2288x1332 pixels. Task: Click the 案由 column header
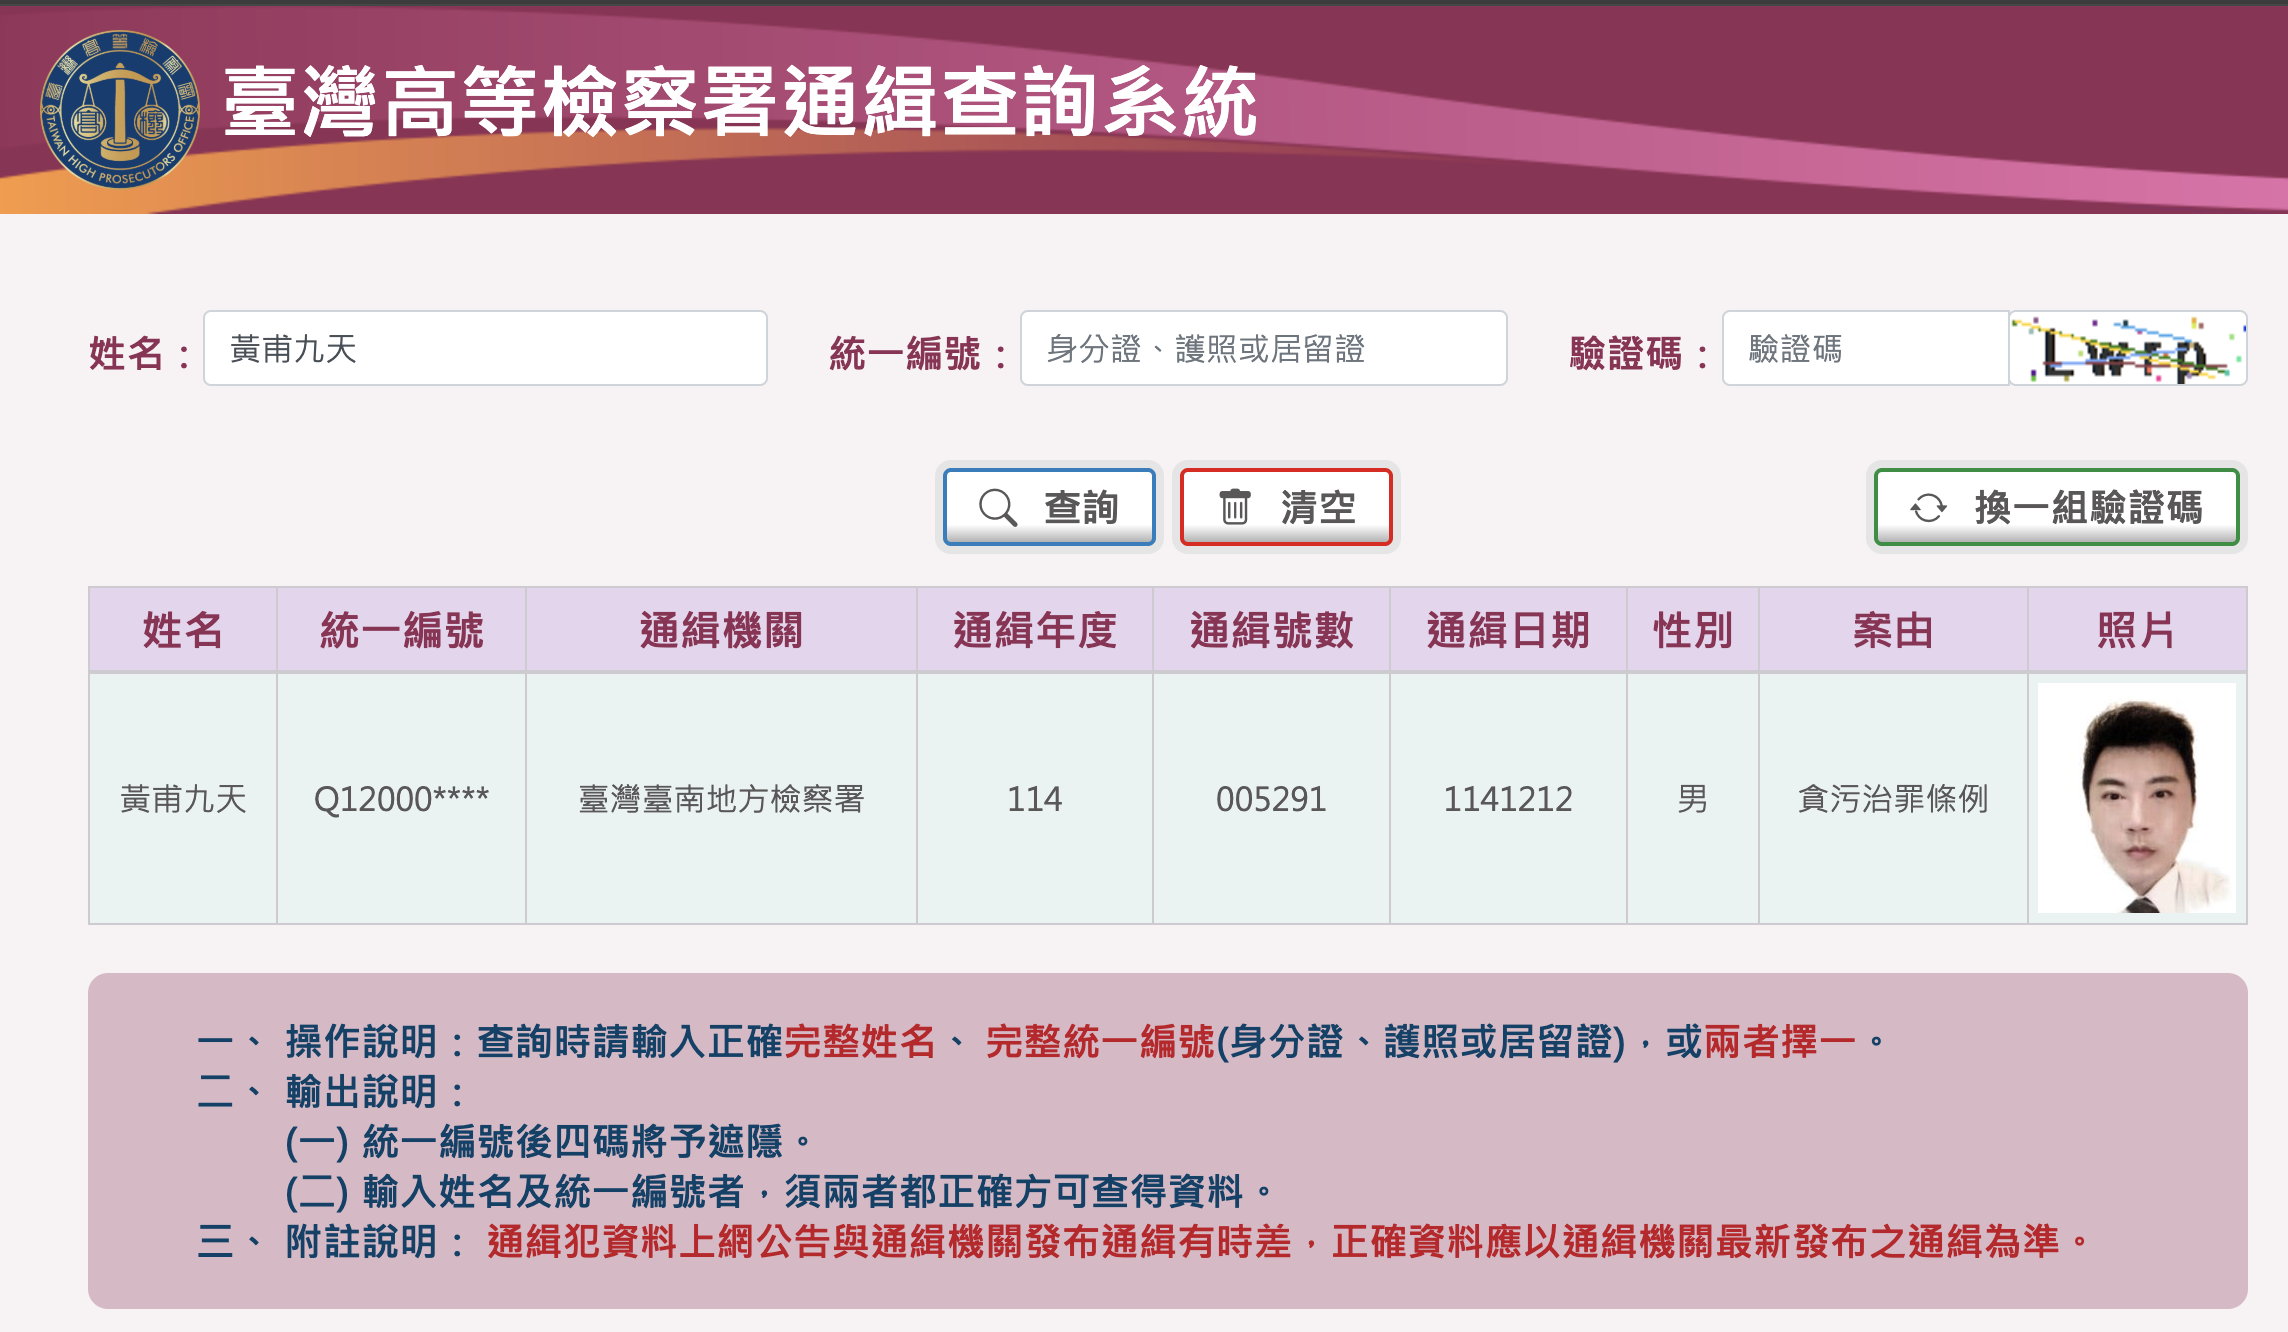click(1892, 630)
